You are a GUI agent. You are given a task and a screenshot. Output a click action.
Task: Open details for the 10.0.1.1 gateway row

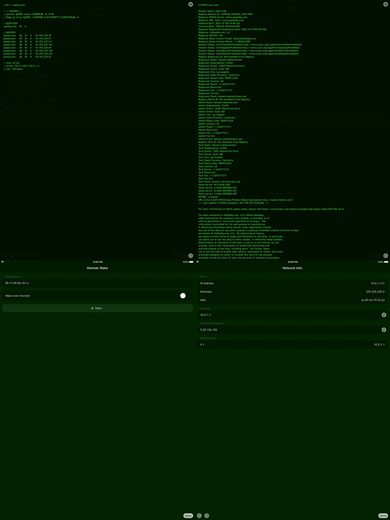(384, 315)
